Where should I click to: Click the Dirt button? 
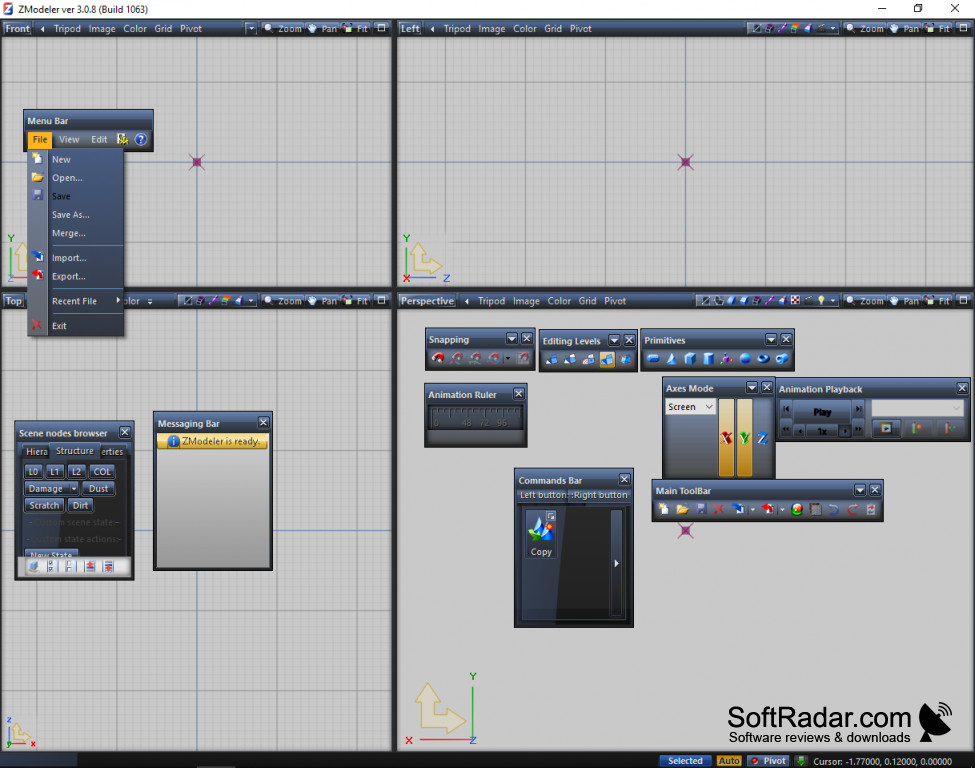click(80, 506)
